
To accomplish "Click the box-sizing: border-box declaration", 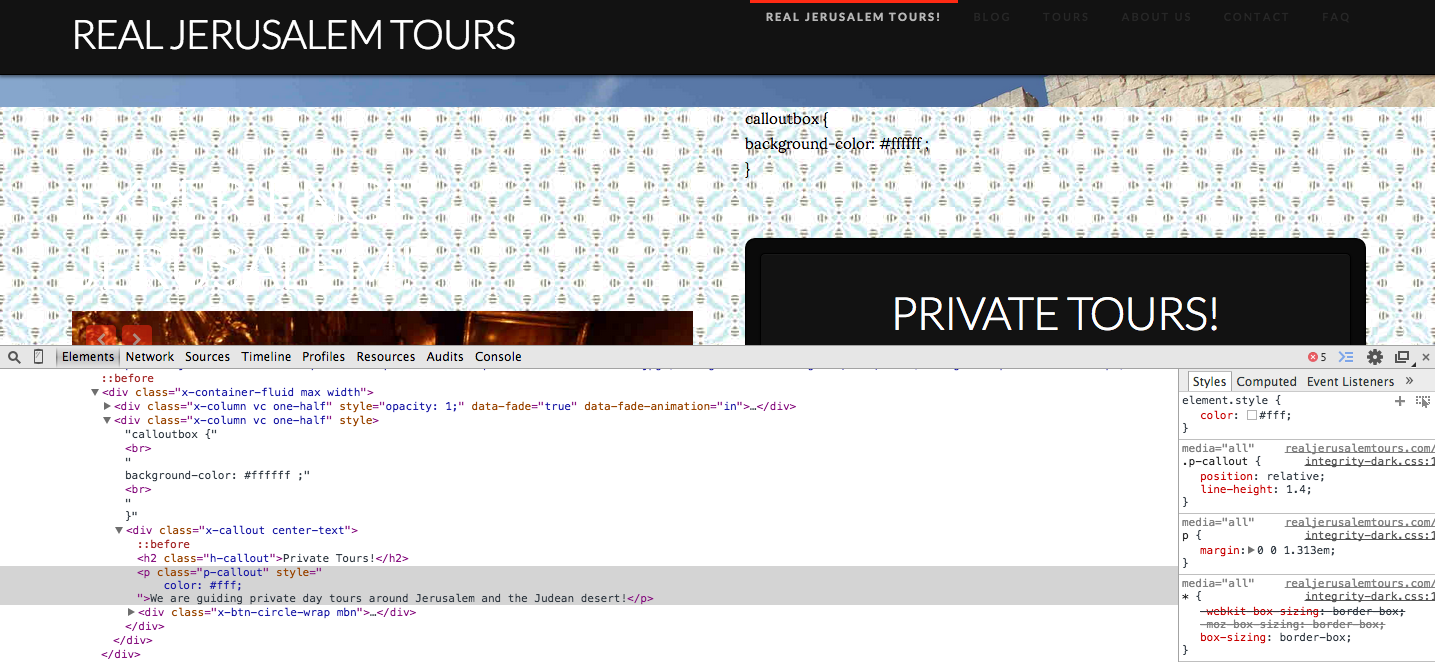I will 1275,638.
